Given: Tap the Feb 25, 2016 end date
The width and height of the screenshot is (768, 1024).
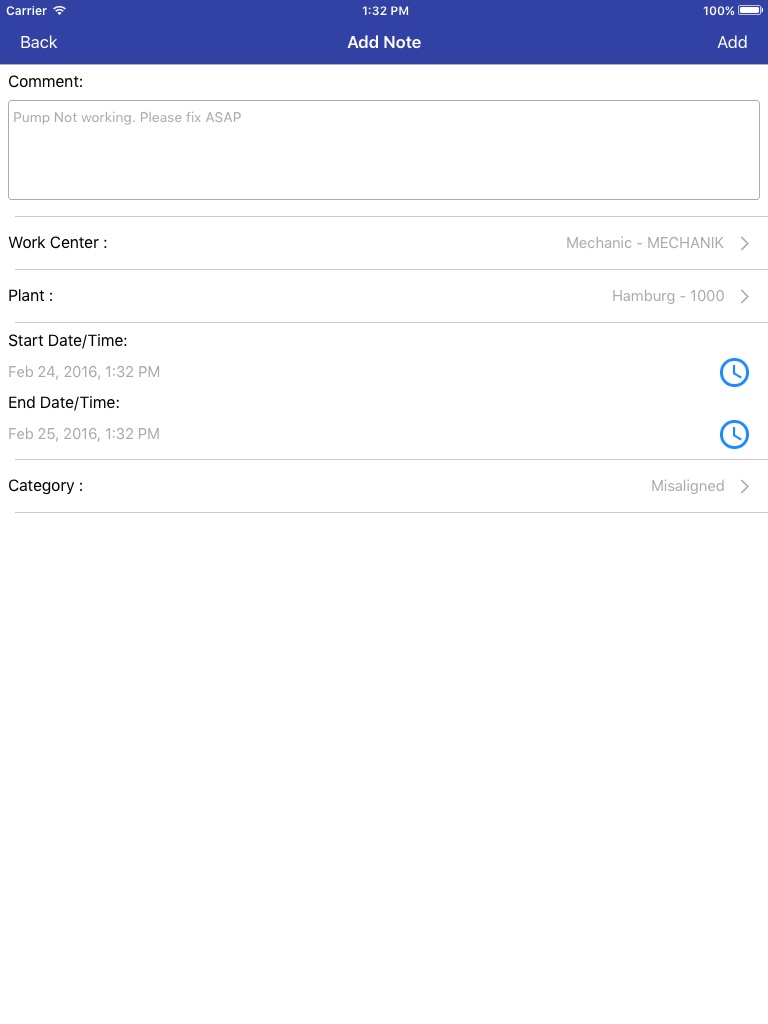Looking at the screenshot, I should tap(84, 434).
